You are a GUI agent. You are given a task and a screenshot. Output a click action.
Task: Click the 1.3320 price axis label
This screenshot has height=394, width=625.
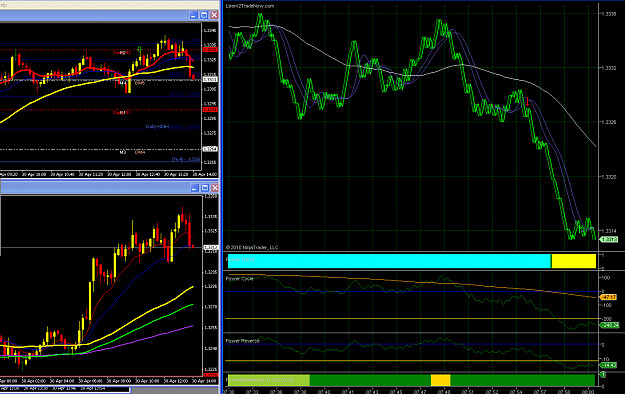tap(609, 176)
